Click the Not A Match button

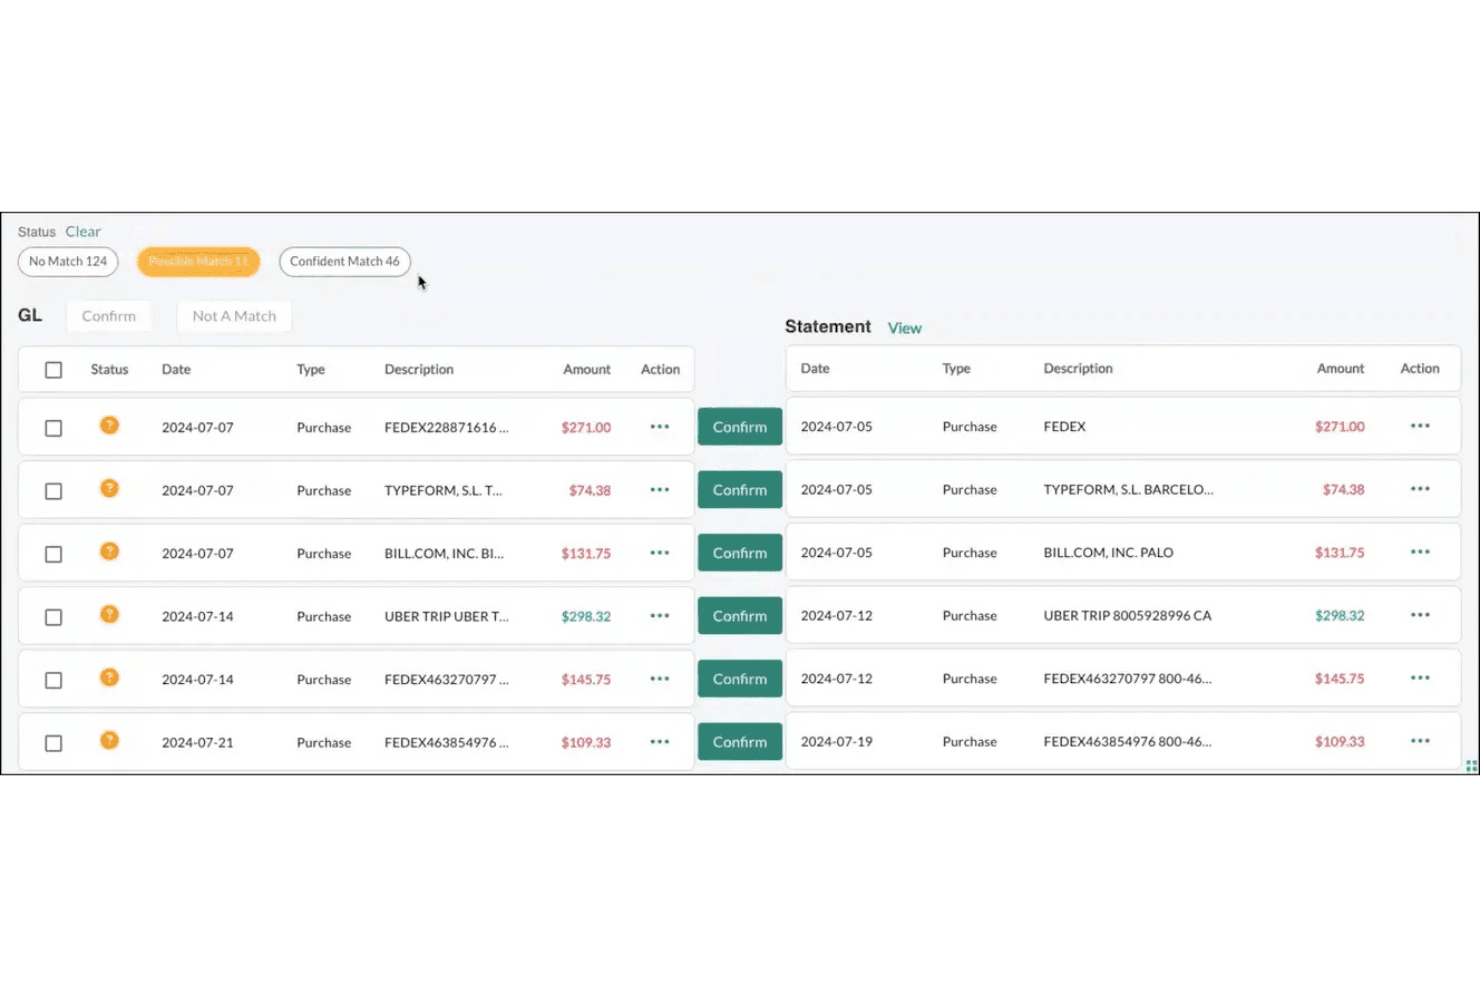point(234,316)
